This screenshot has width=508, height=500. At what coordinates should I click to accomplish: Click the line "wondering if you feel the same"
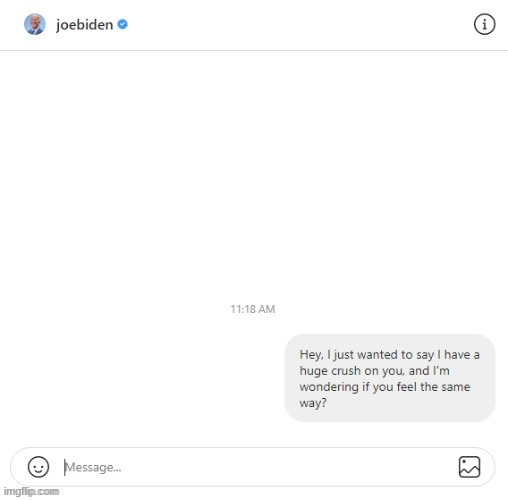385,387
